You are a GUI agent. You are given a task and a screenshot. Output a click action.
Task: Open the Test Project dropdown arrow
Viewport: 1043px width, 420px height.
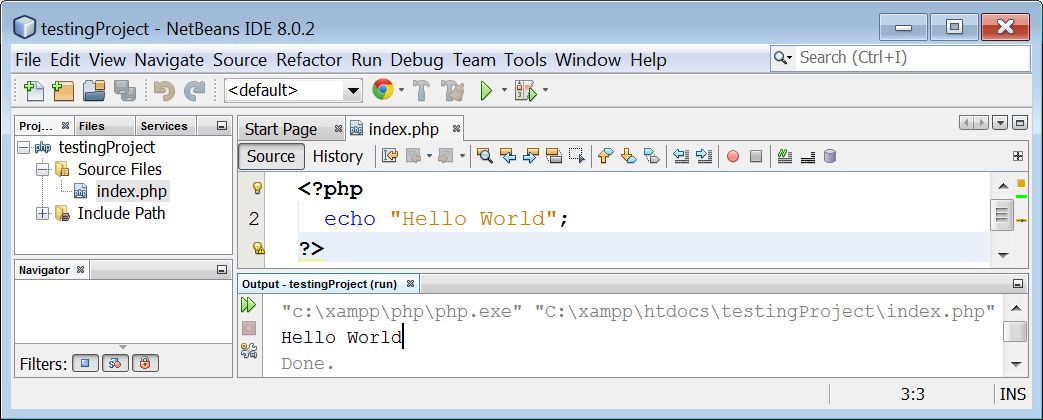point(545,90)
